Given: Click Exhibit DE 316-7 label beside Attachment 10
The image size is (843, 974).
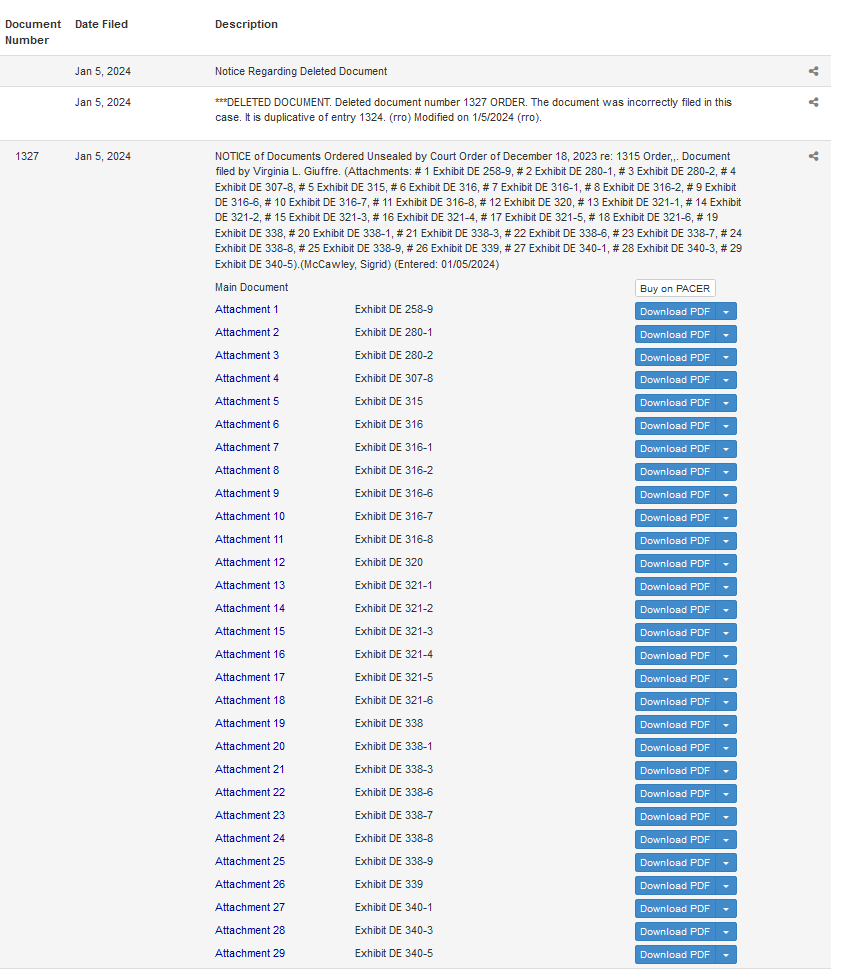Looking at the screenshot, I should point(394,516).
